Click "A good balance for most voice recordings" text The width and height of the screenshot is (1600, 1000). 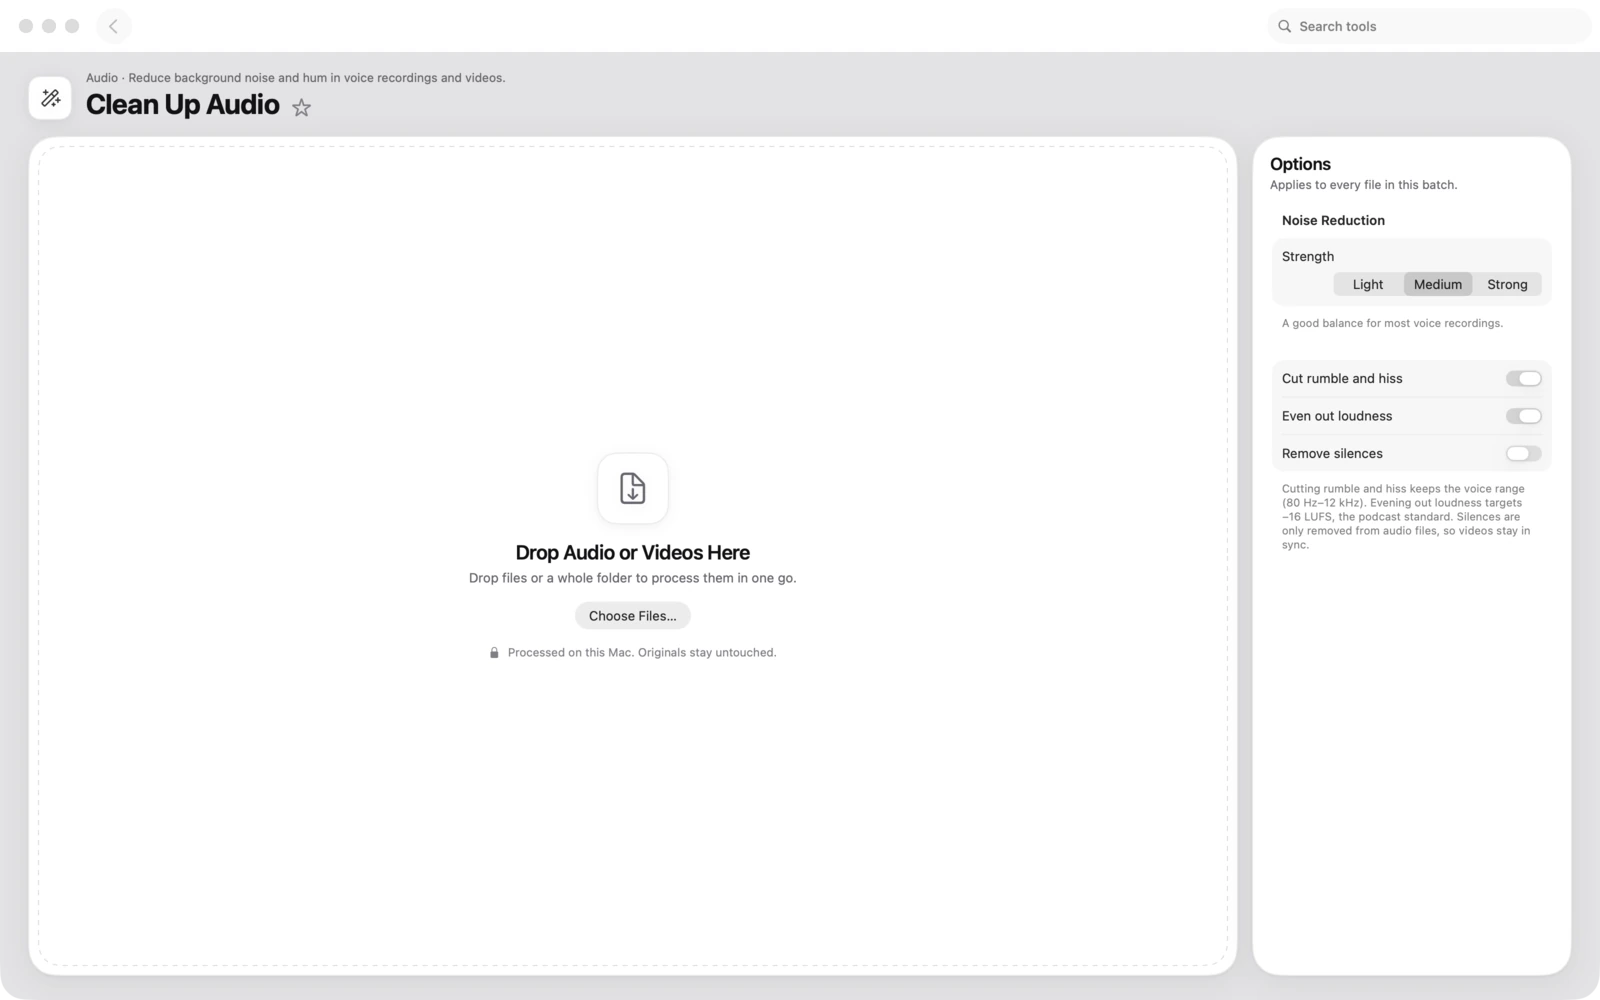click(x=1392, y=323)
